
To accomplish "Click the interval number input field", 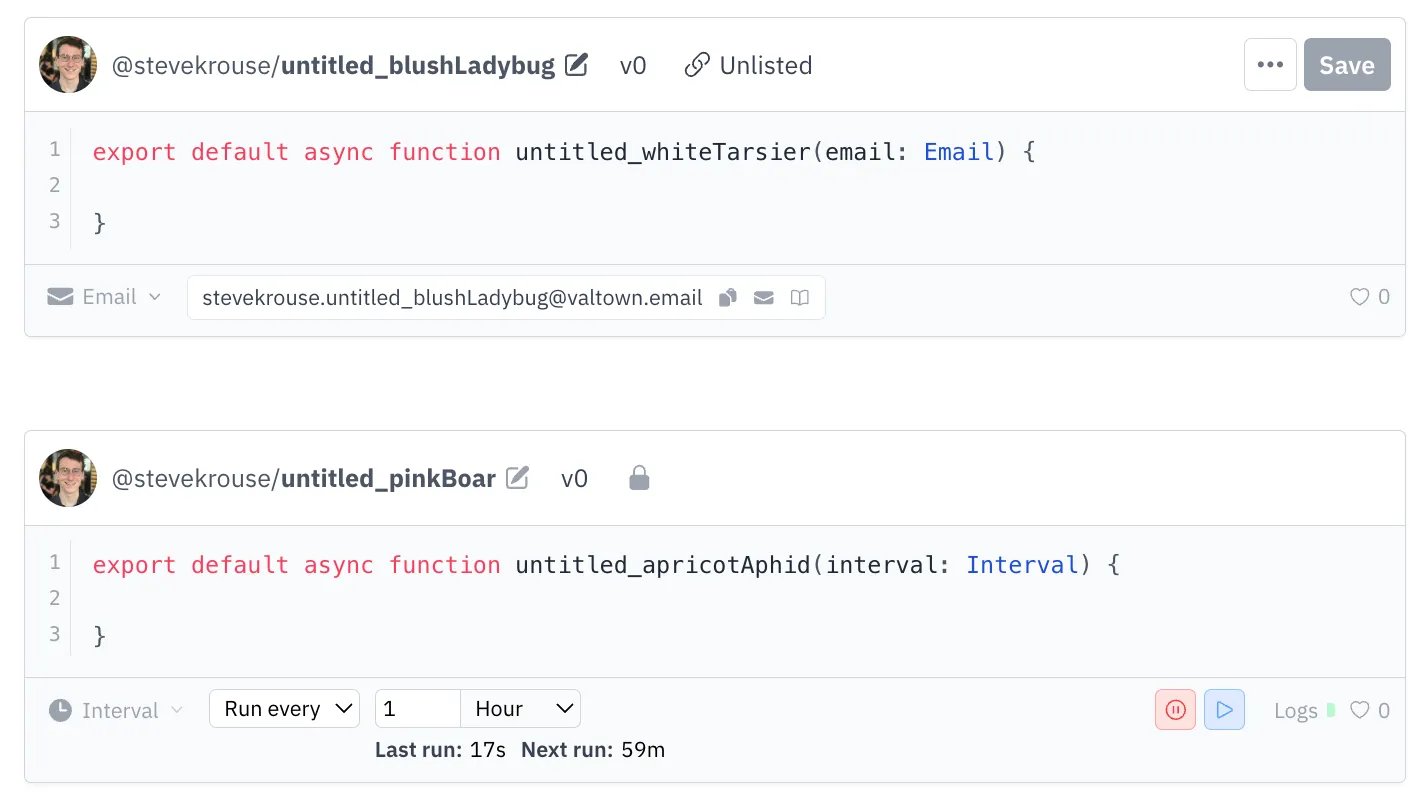I will [x=417, y=709].
